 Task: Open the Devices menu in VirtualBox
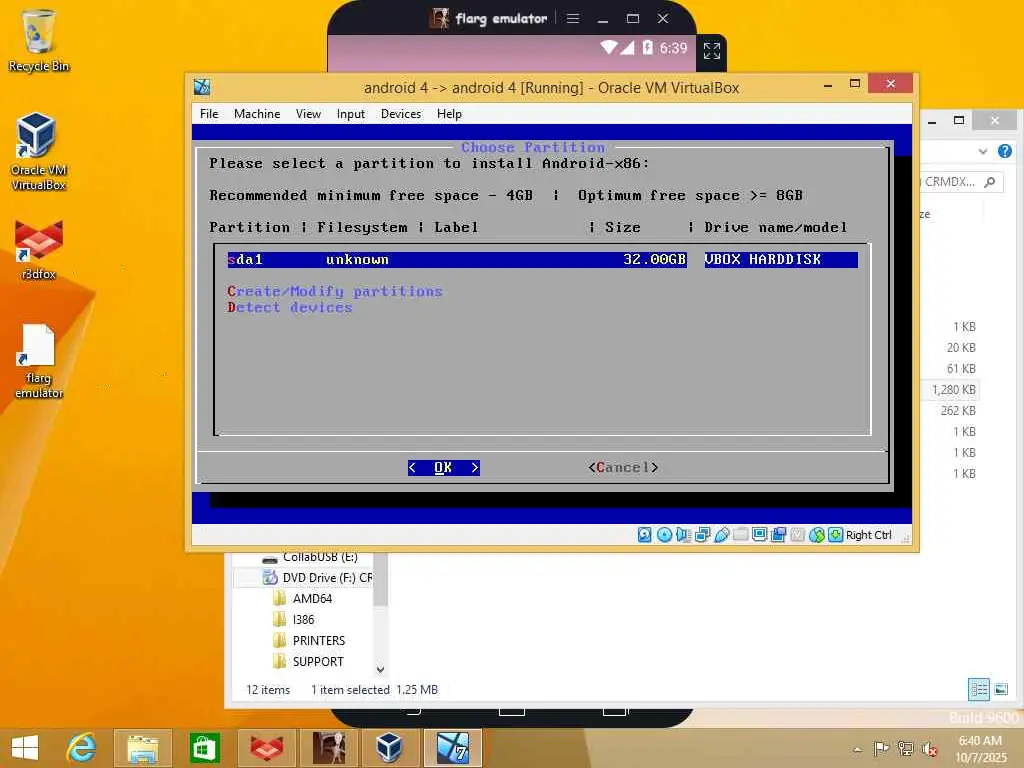click(401, 114)
